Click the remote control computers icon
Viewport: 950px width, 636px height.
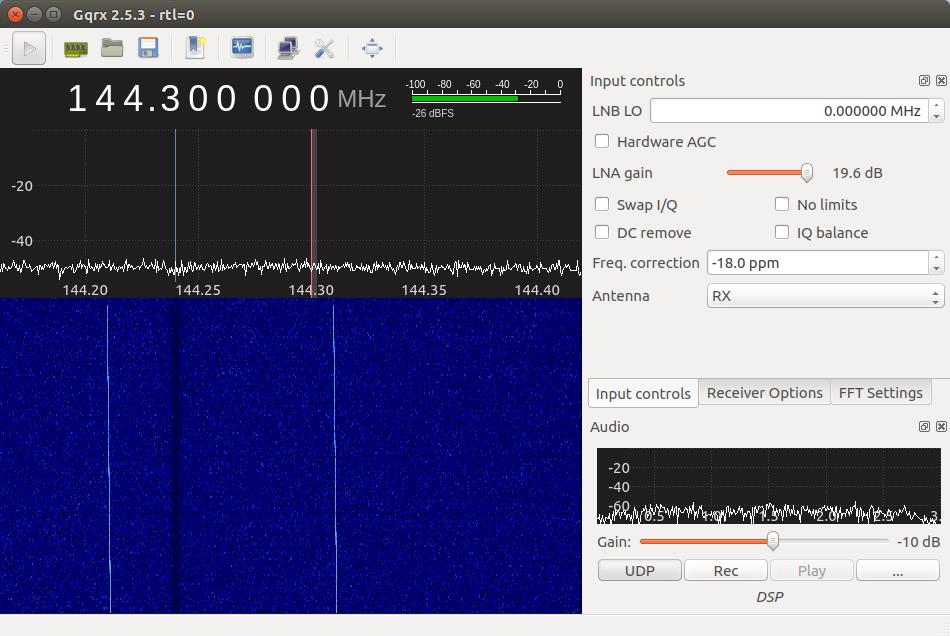click(288, 48)
